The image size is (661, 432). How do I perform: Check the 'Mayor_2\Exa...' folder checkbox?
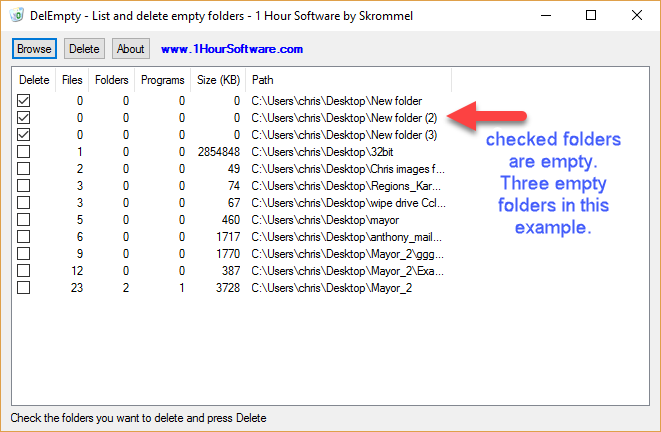coord(24,271)
